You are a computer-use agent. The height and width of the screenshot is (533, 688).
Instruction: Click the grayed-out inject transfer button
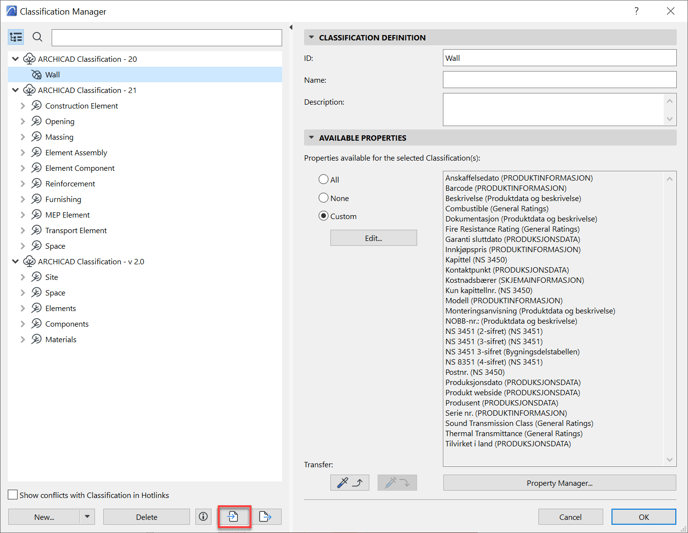397,483
